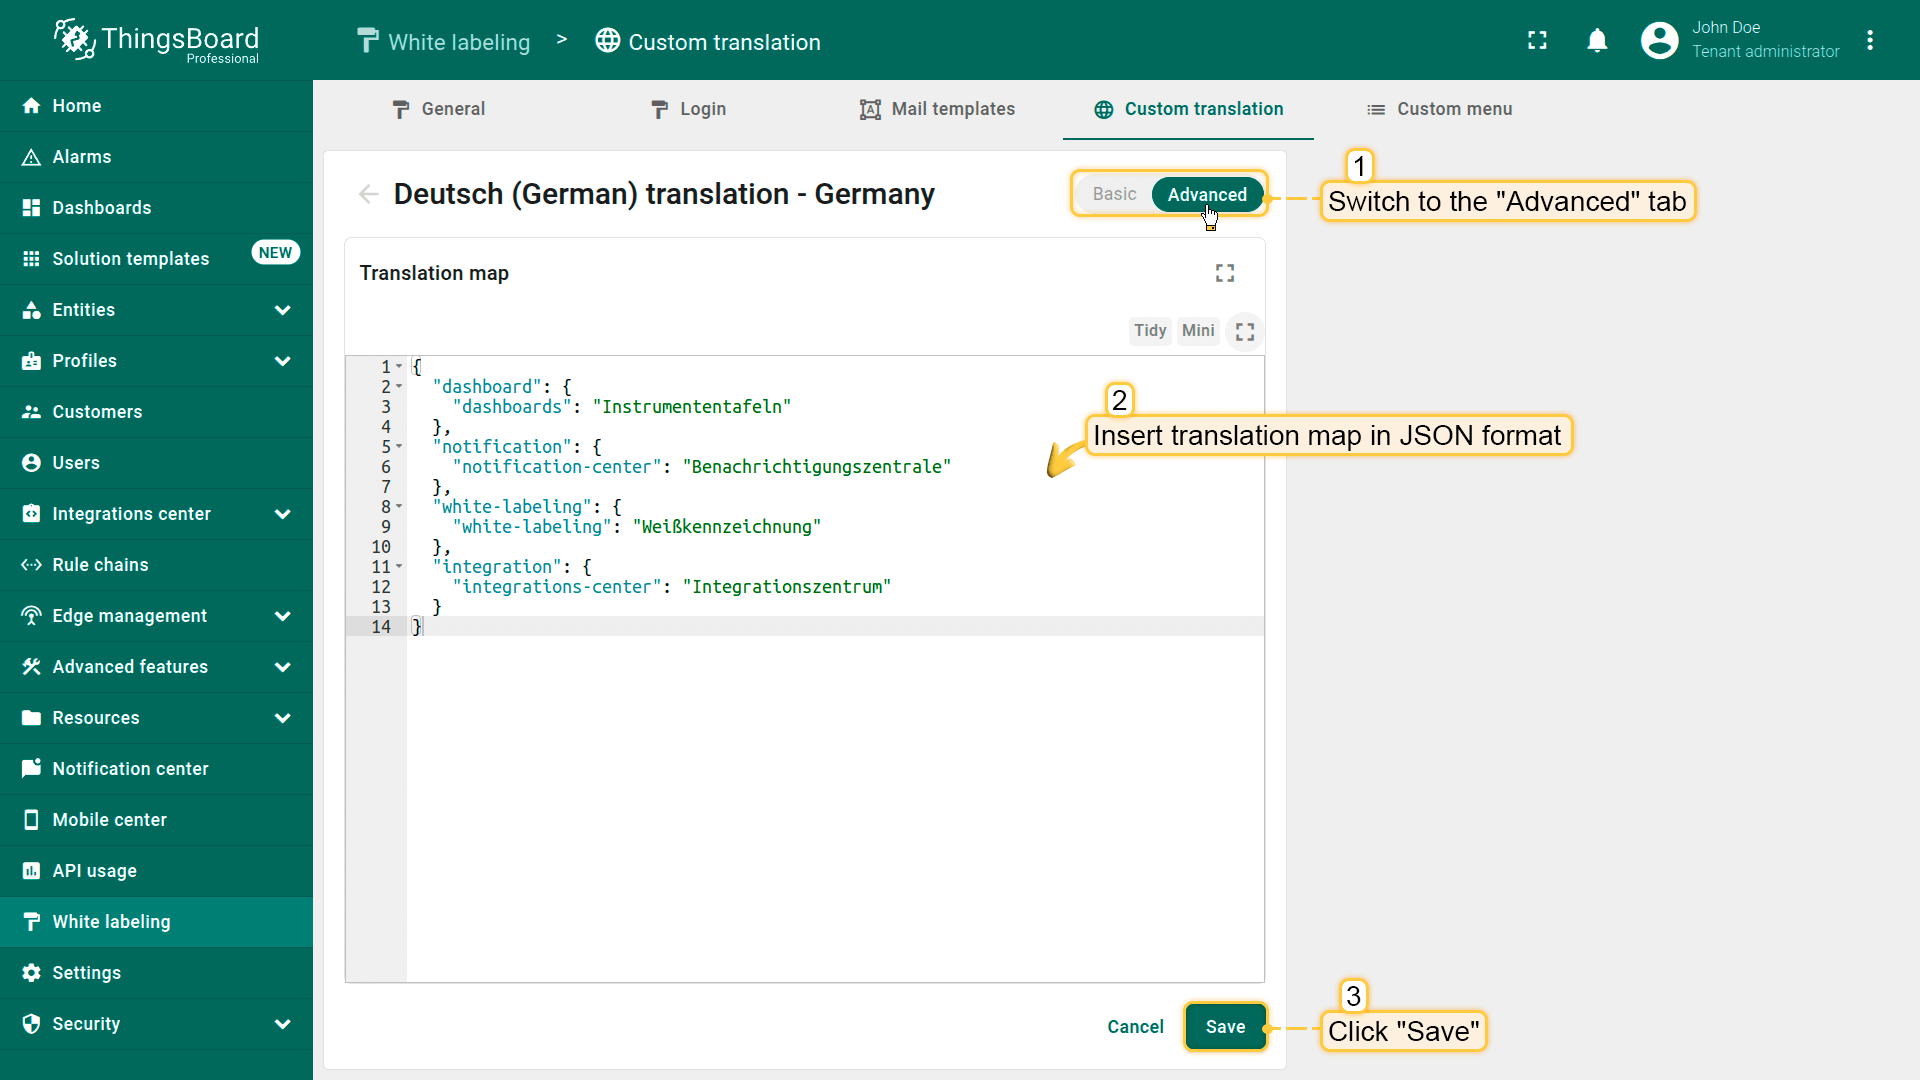Screen dimensions: 1920x1080
Task: Click the editor fullscreen icon next to Mini
Action: tap(1244, 332)
